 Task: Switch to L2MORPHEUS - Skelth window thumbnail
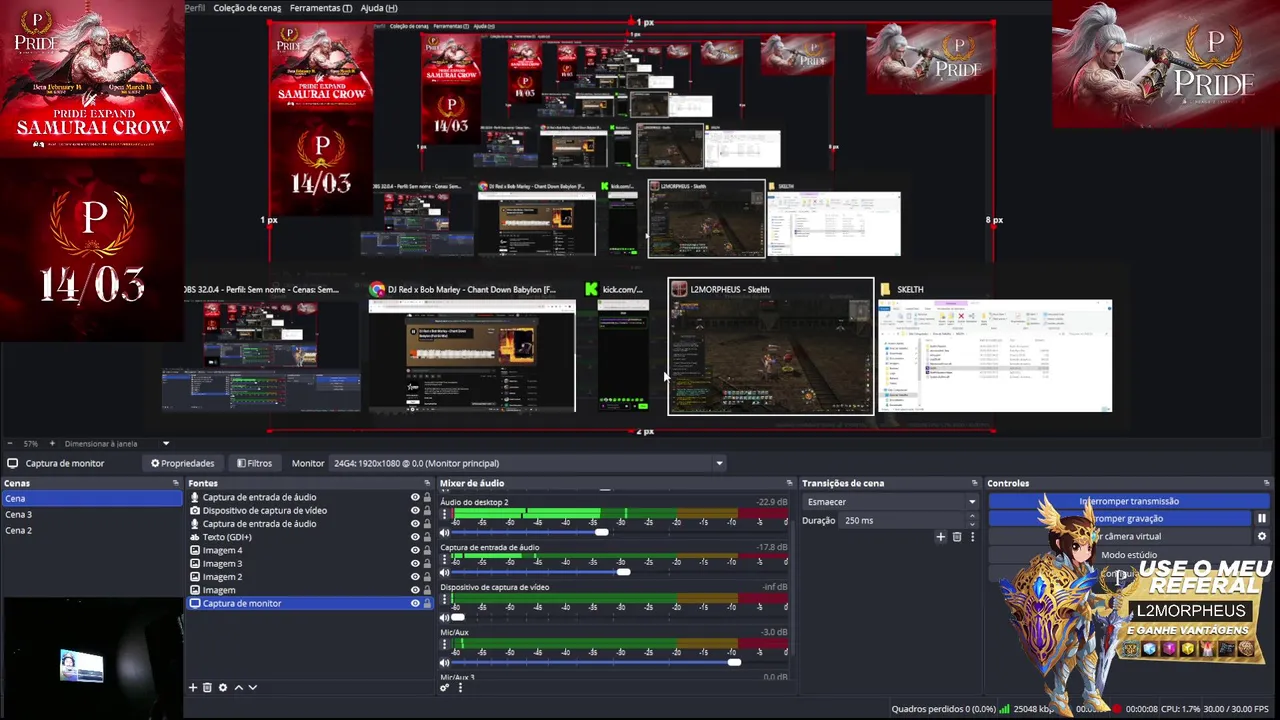pyautogui.click(x=770, y=346)
